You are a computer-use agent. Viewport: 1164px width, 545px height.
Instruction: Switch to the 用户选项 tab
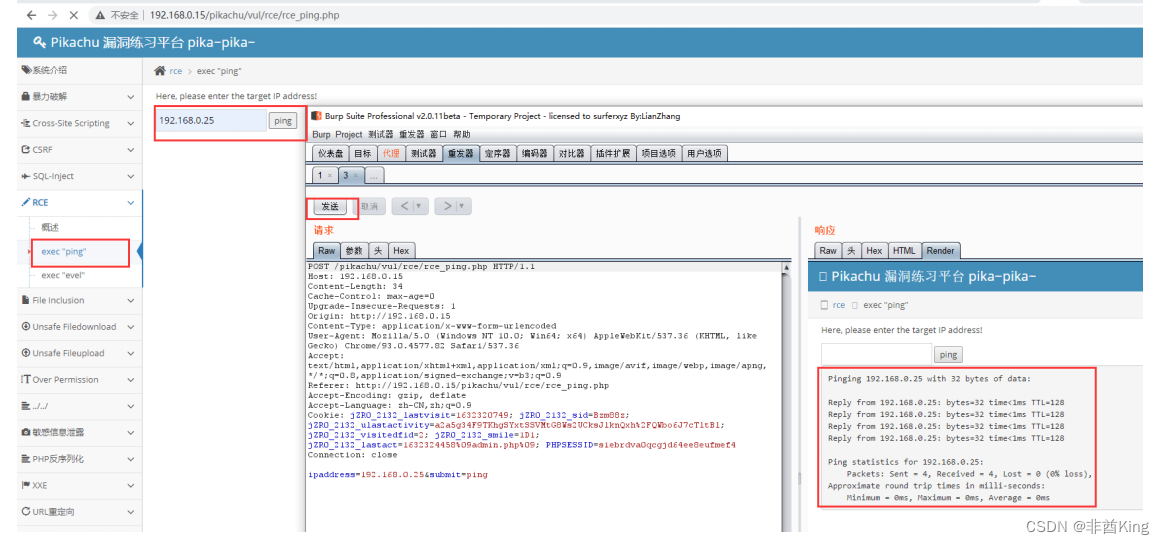point(704,154)
